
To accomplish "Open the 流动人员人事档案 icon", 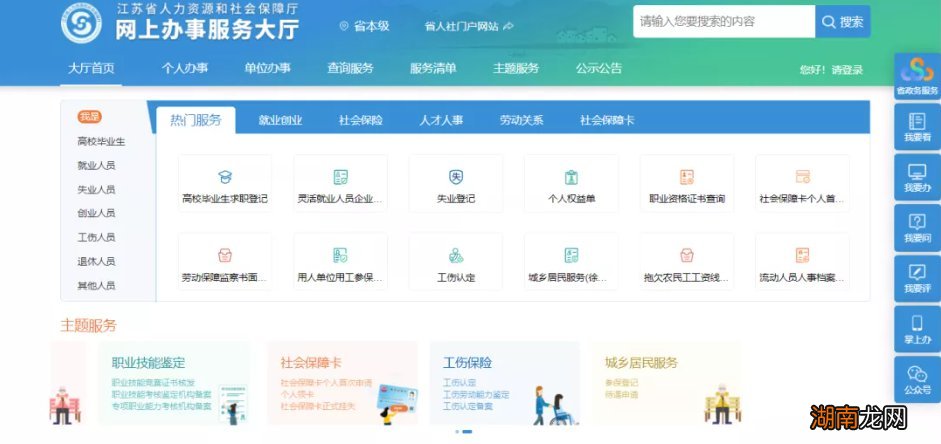I will point(802,256).
